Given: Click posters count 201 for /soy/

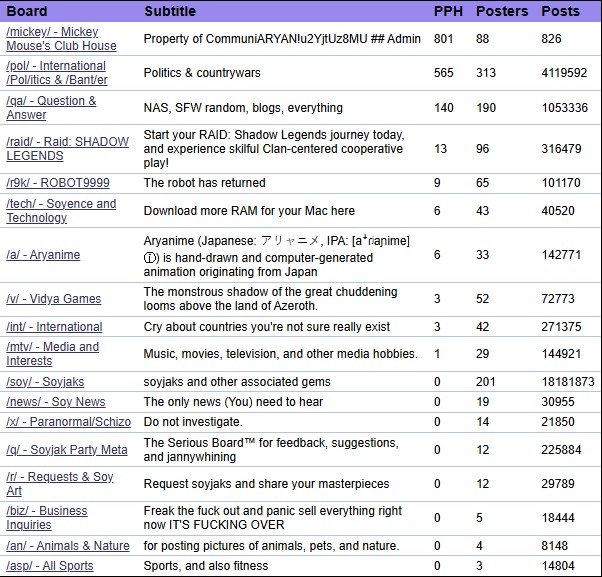Looking at the screenshot, I should click(x=486, y=382).
